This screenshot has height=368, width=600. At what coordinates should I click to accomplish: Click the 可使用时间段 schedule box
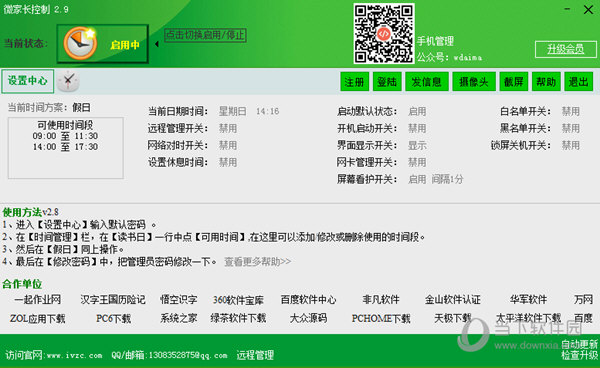(x=65, y=148)
